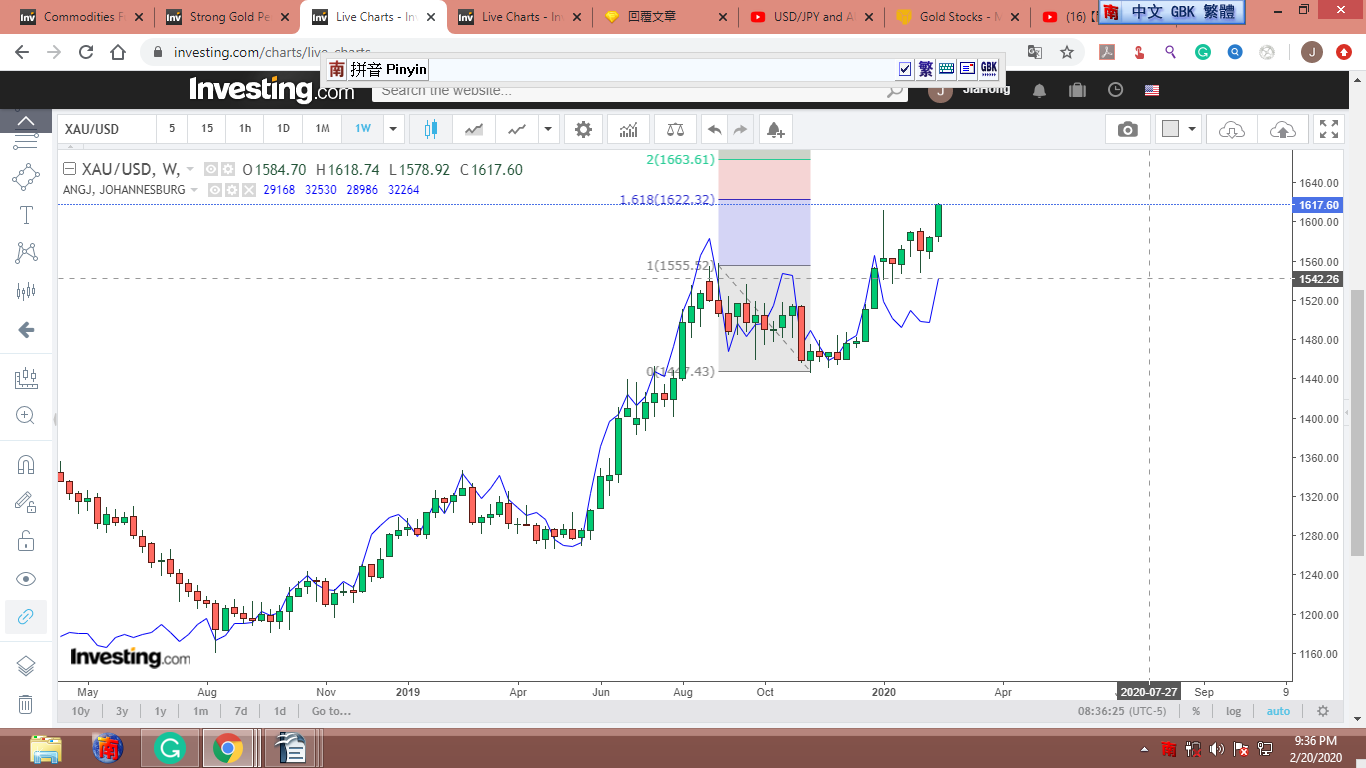Open the compare symbols scales icon
This screenshot has height=768, width=1366.
[x=676, y=129]
